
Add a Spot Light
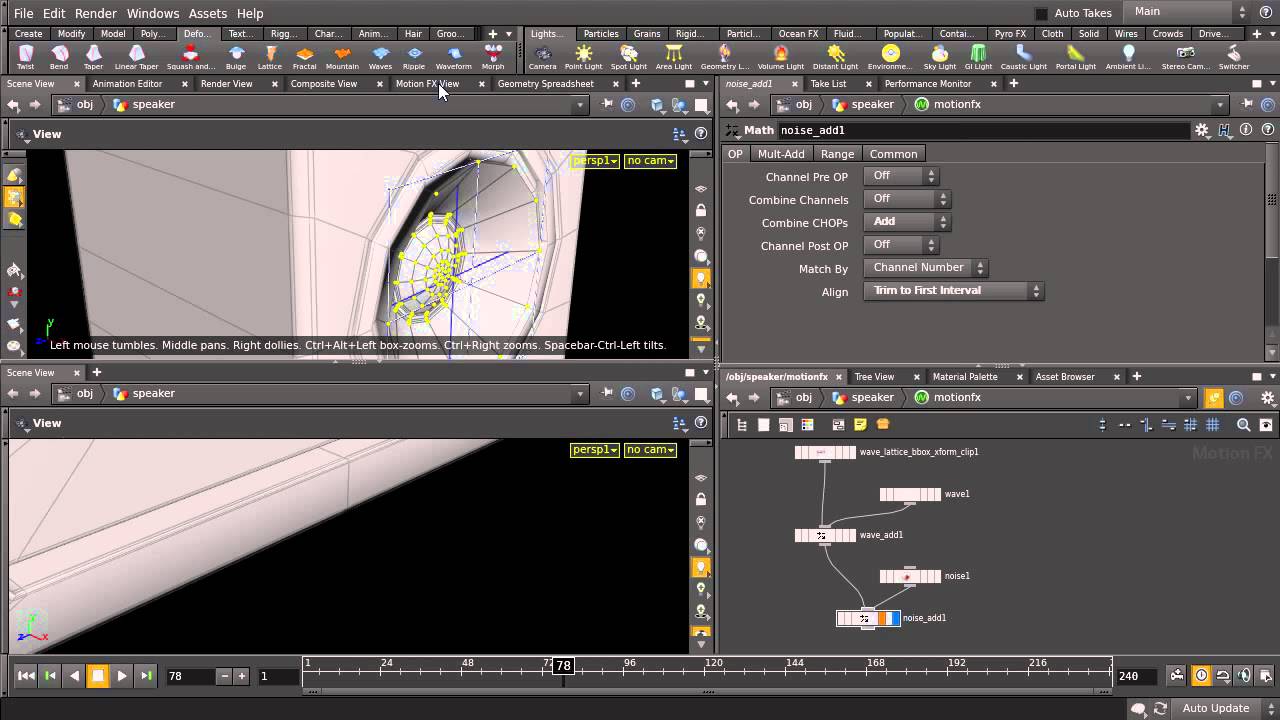tap(628, 57)
